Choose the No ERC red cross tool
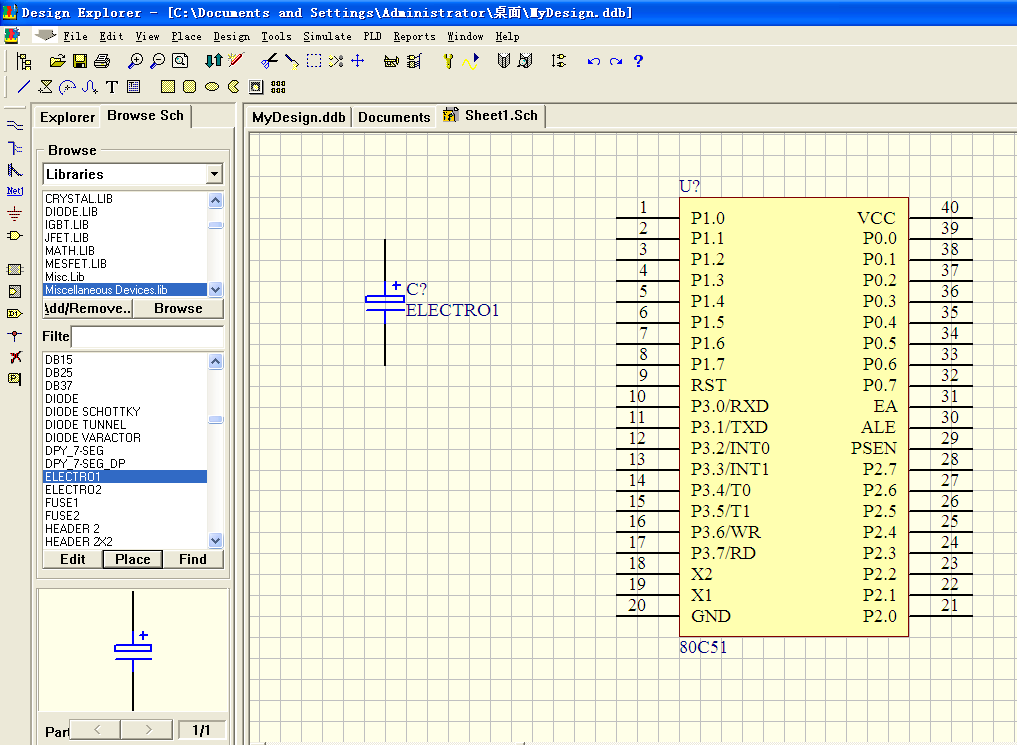1017x745 pixels. tap(15, 357)
